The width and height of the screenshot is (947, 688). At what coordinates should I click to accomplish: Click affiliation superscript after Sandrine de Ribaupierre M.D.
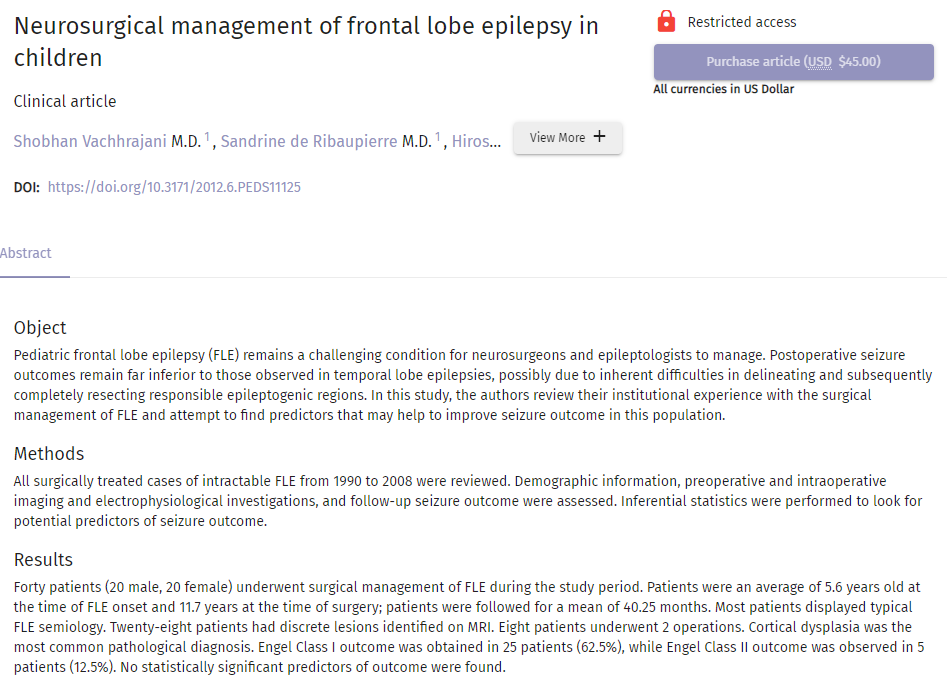click(438, 138)
